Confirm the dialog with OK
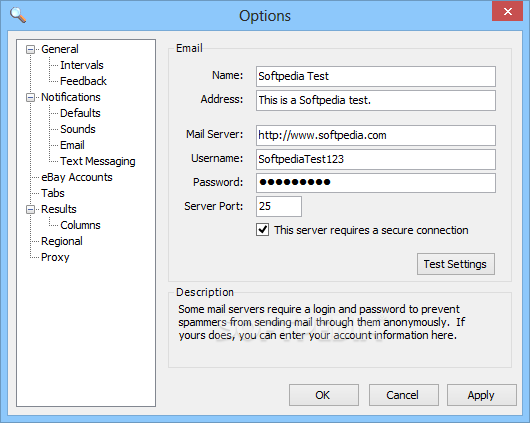Screen dimensions: 530x423 pyautogui.click(x=323, y=395)
